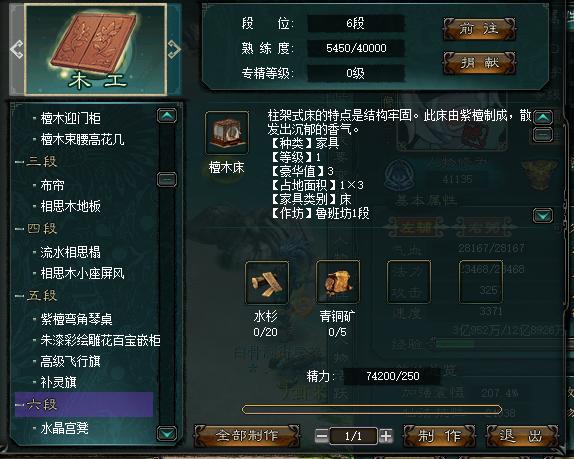Select the 檀木床 furniture icon
The height and width of the screenshot is (459, 574).
click(x=227, y=133)
